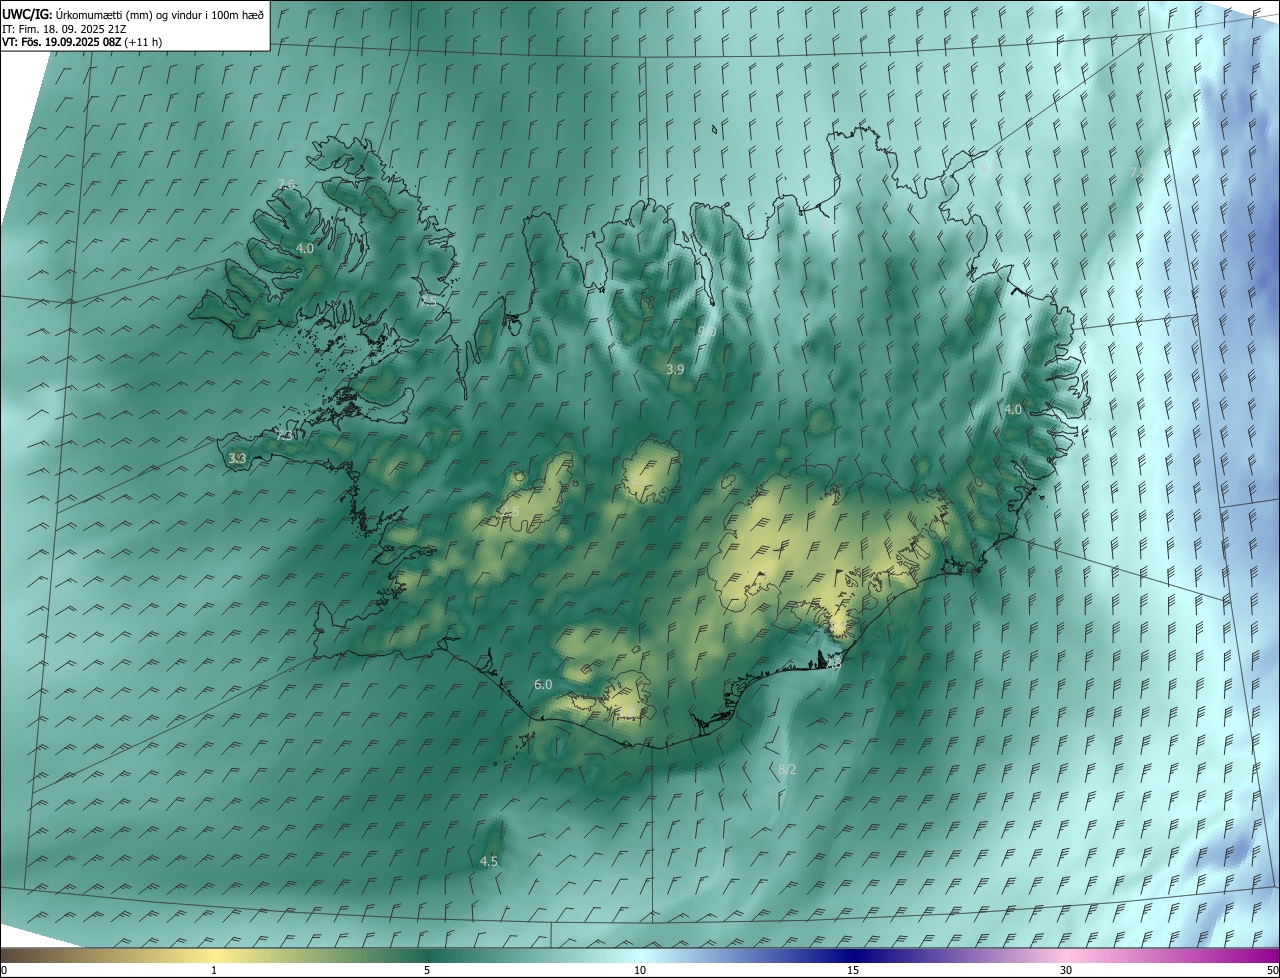Image resolution: width=1280 pixels, height=978 pixels.
Task: Click the 4.0 value in the East Fjords
Action: pos(1013,409)
